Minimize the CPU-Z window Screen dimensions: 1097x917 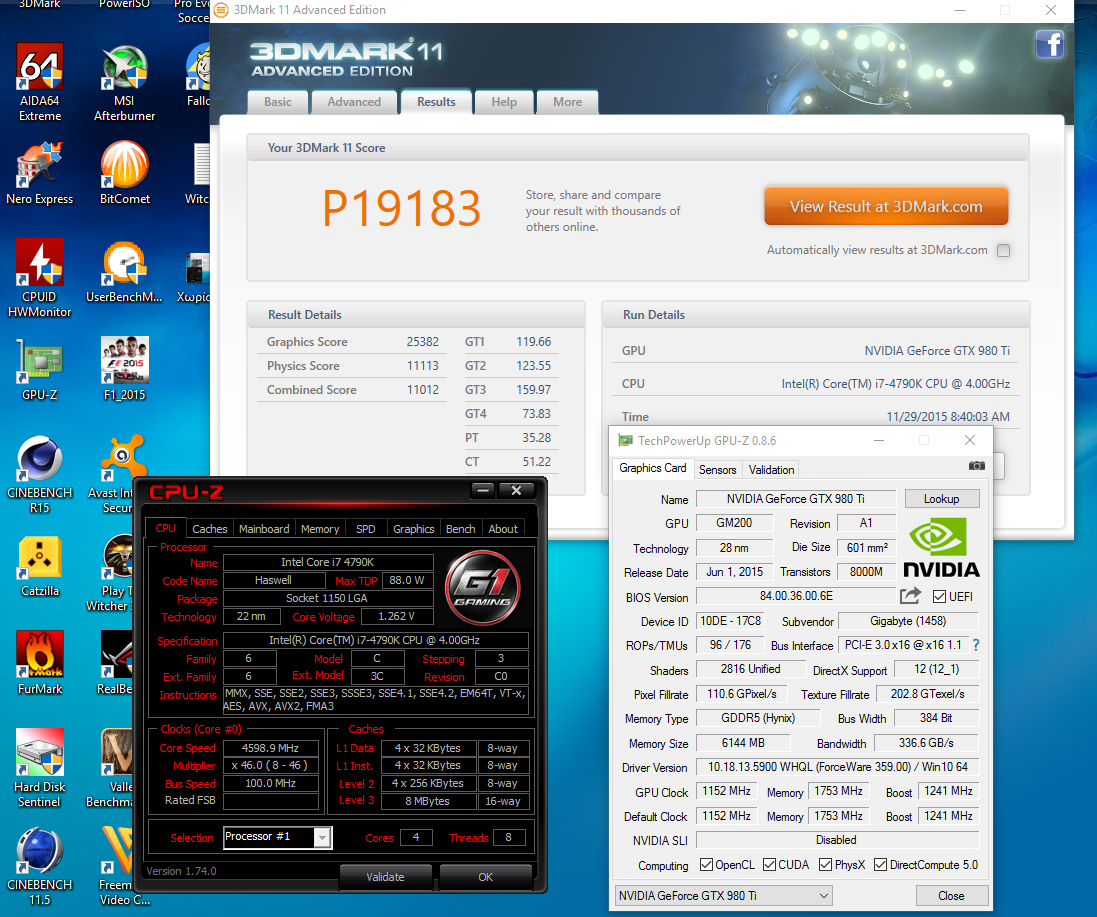483,490
